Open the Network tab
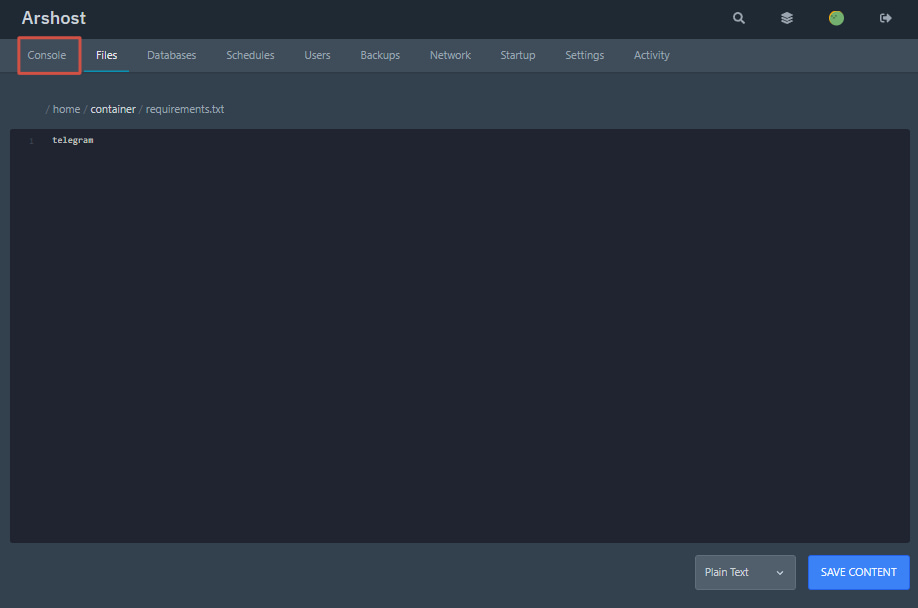Viewport: 918px width, 608px height. coord(450,55)
